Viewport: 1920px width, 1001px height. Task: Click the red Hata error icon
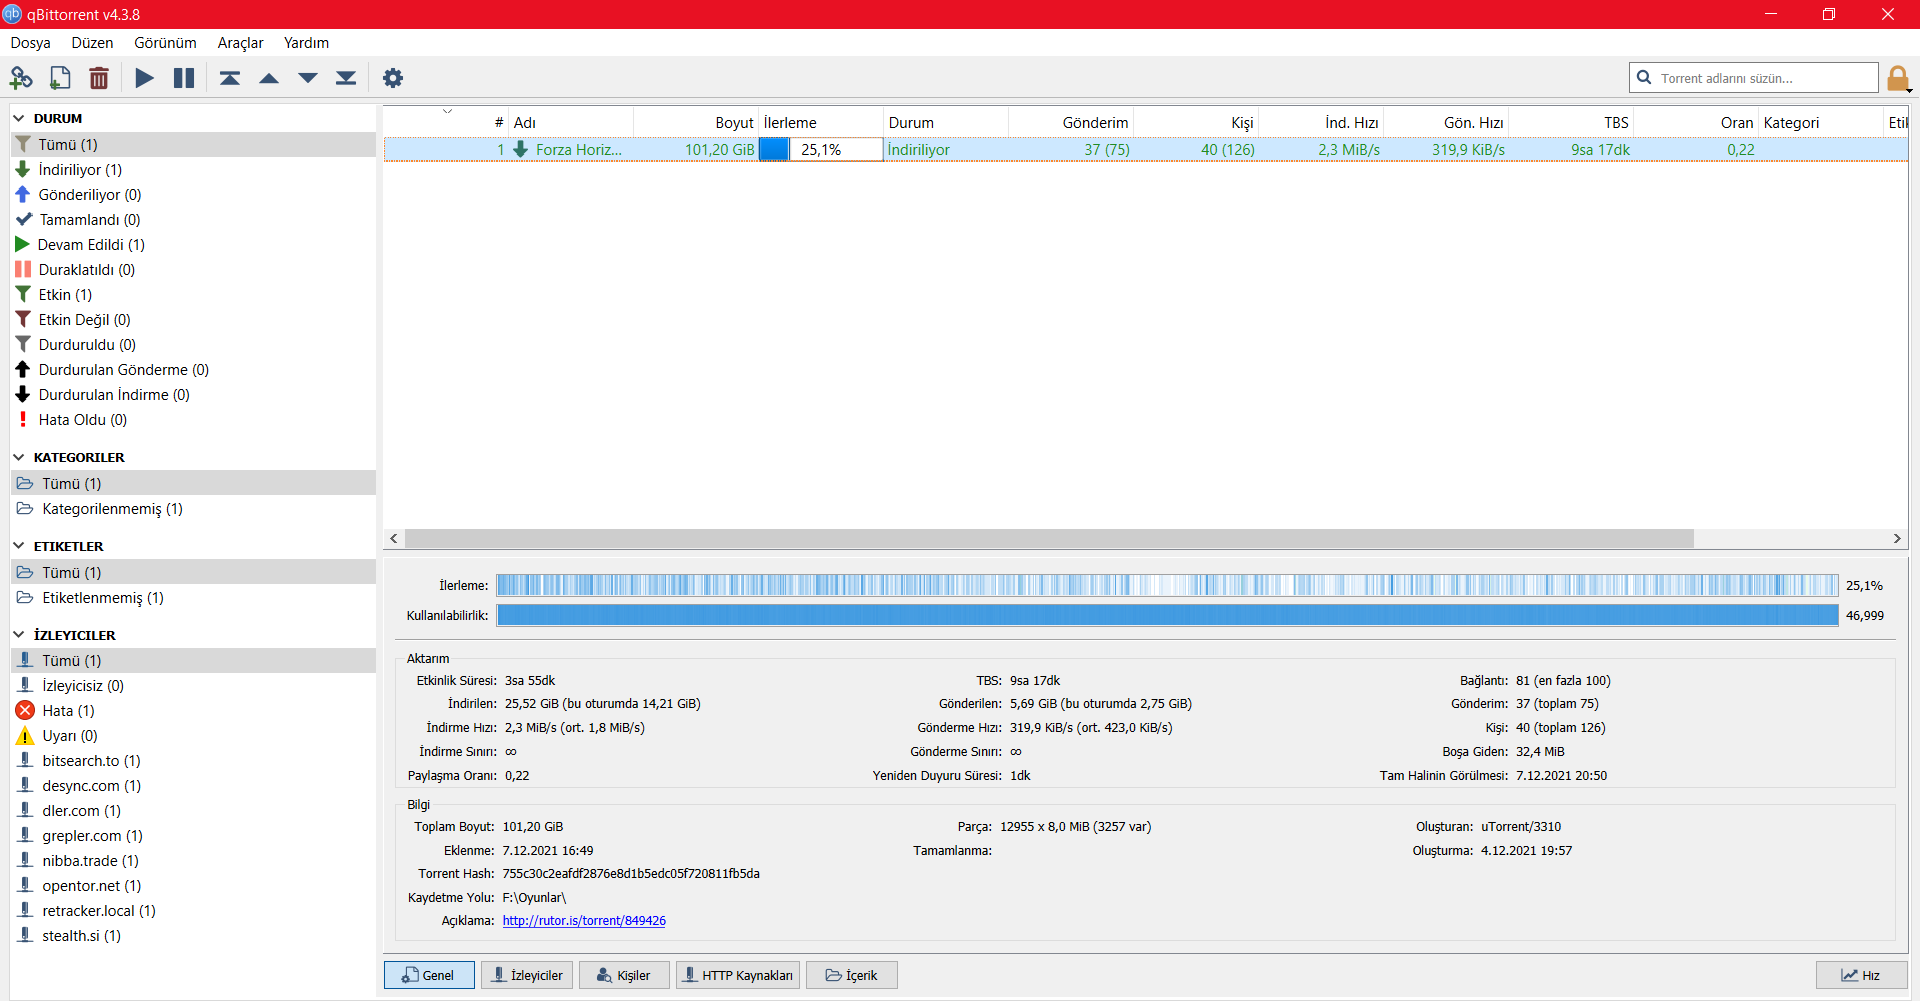[x=25, y=710]
